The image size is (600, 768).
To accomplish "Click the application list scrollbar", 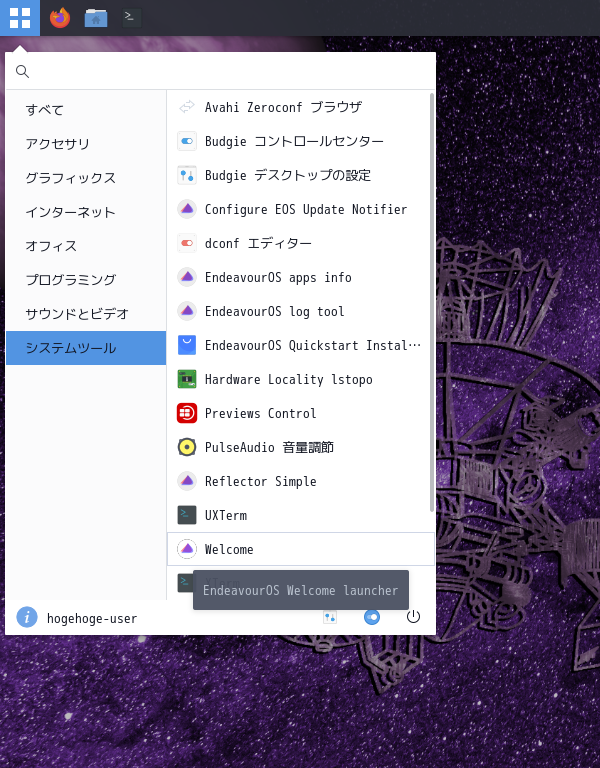I will pos(432,302).
